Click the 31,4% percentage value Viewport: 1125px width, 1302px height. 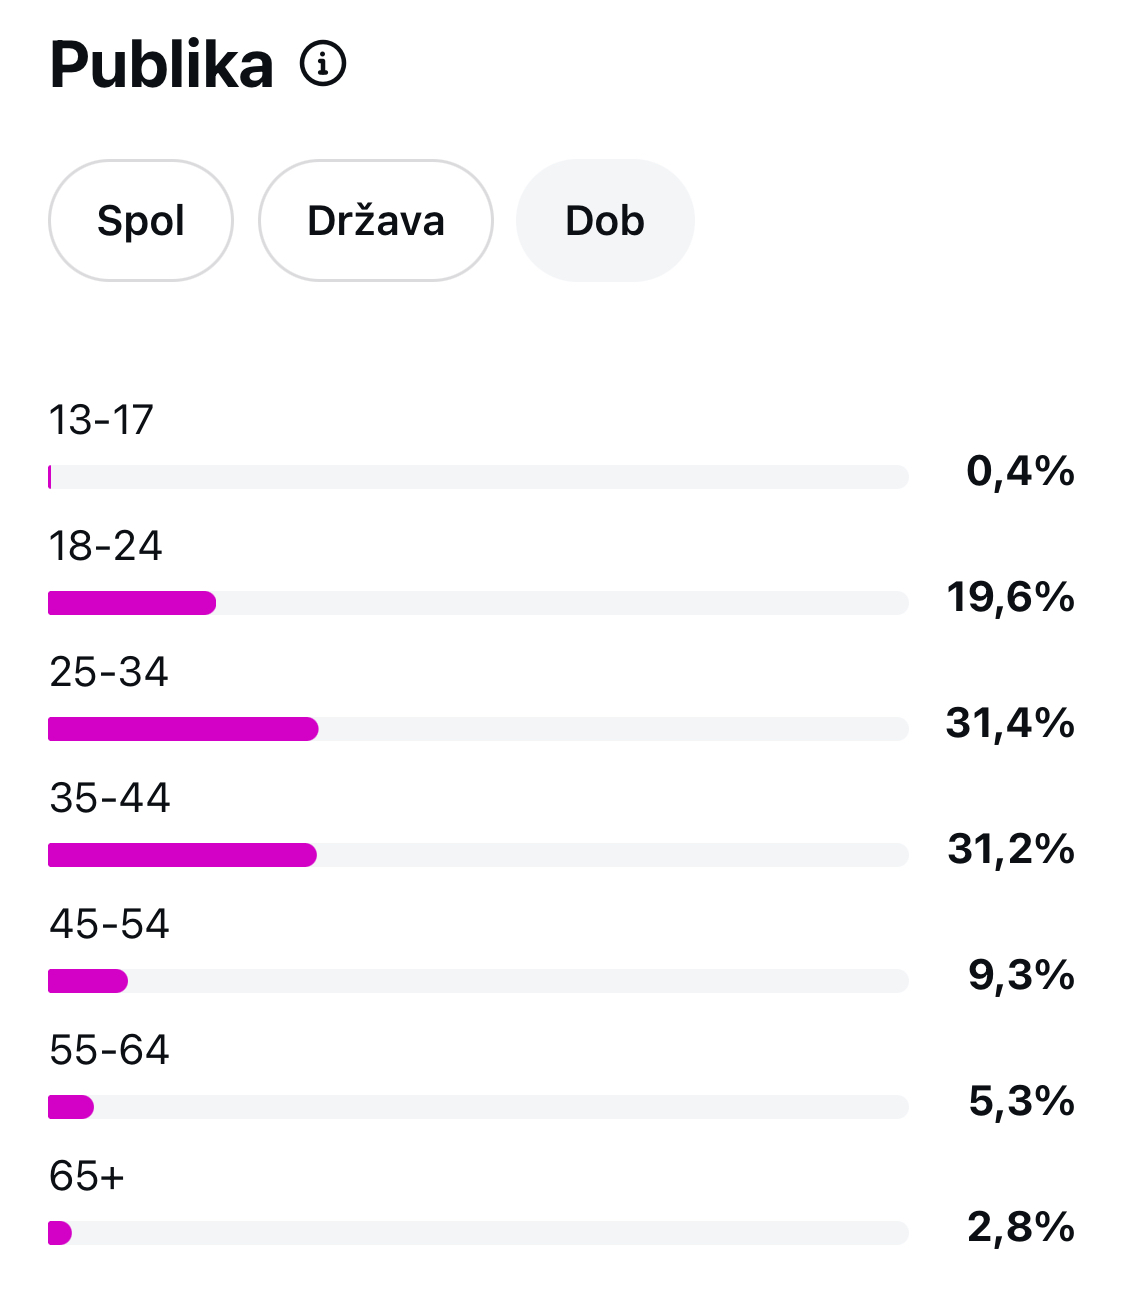pos(1010,723)
